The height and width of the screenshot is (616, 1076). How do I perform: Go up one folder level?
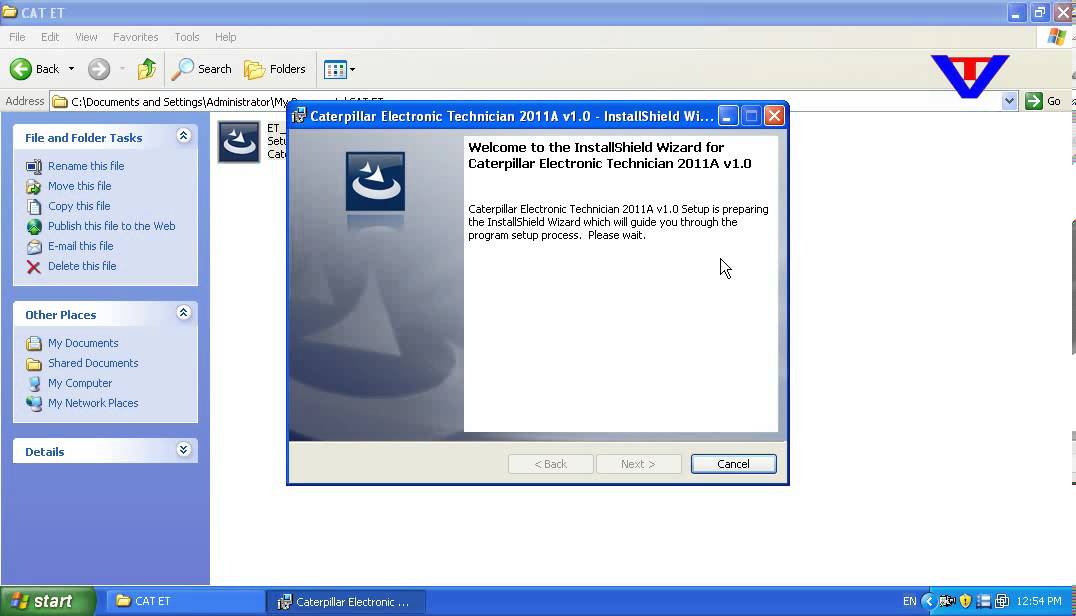pyautogui.click(x=146, y=69)
